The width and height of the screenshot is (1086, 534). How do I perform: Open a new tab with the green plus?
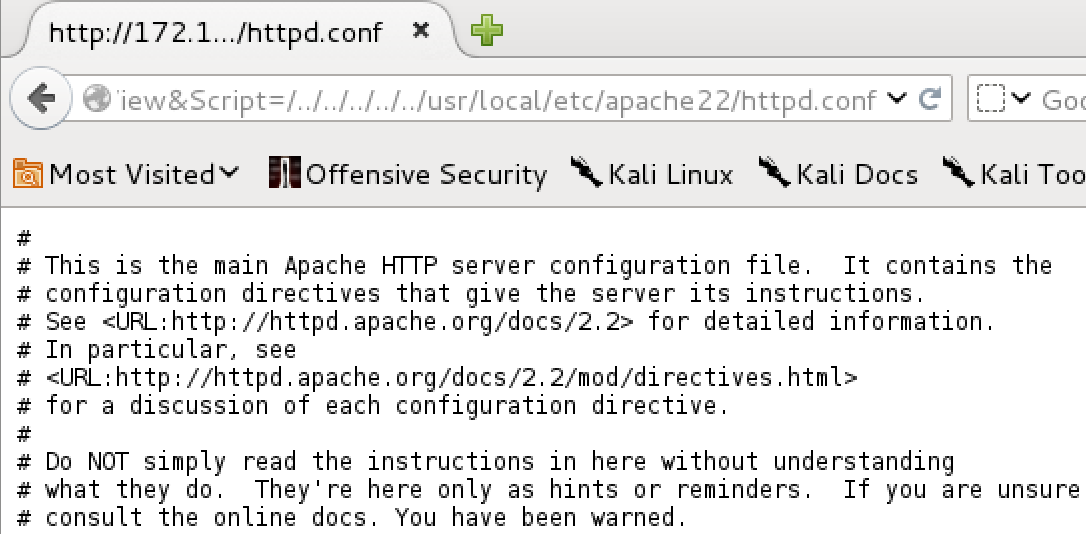tap(487, 30)
